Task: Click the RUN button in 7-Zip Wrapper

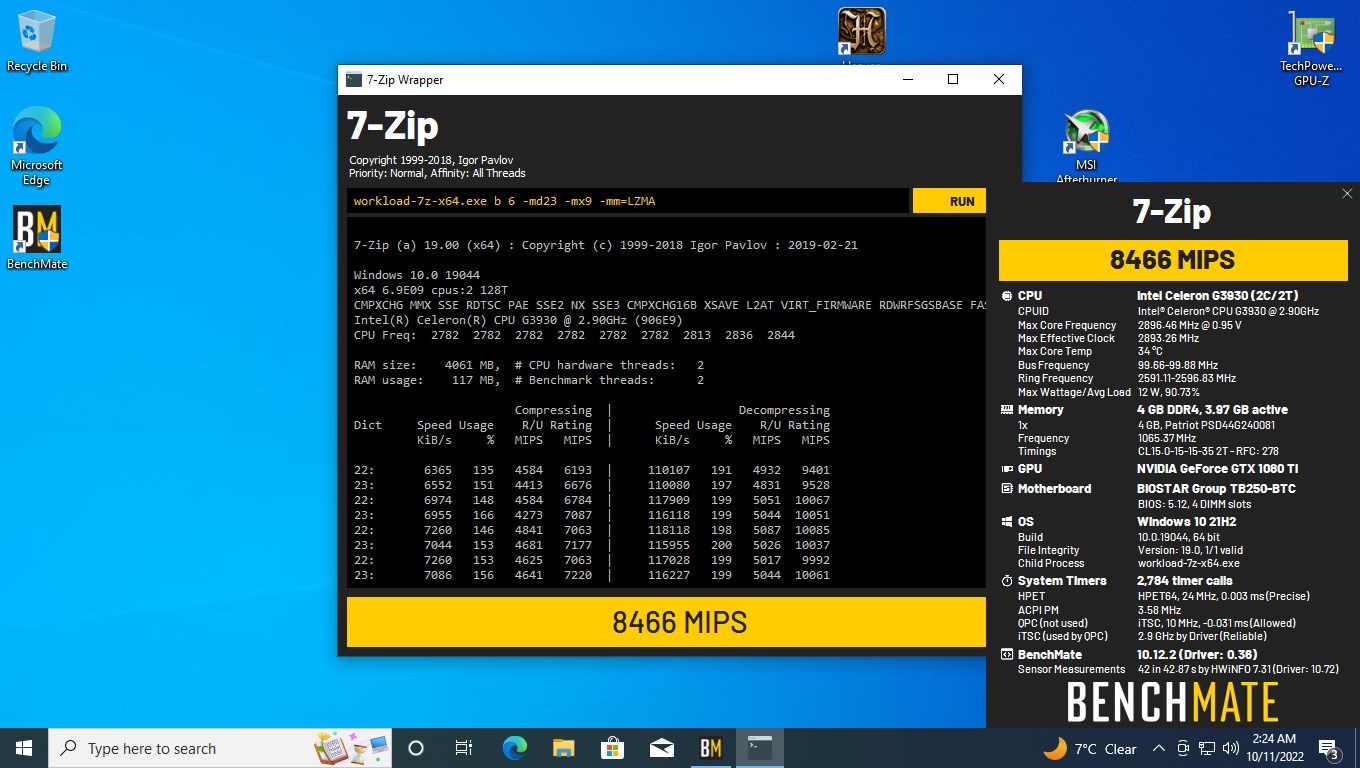Action: click(x=949, y=201)
